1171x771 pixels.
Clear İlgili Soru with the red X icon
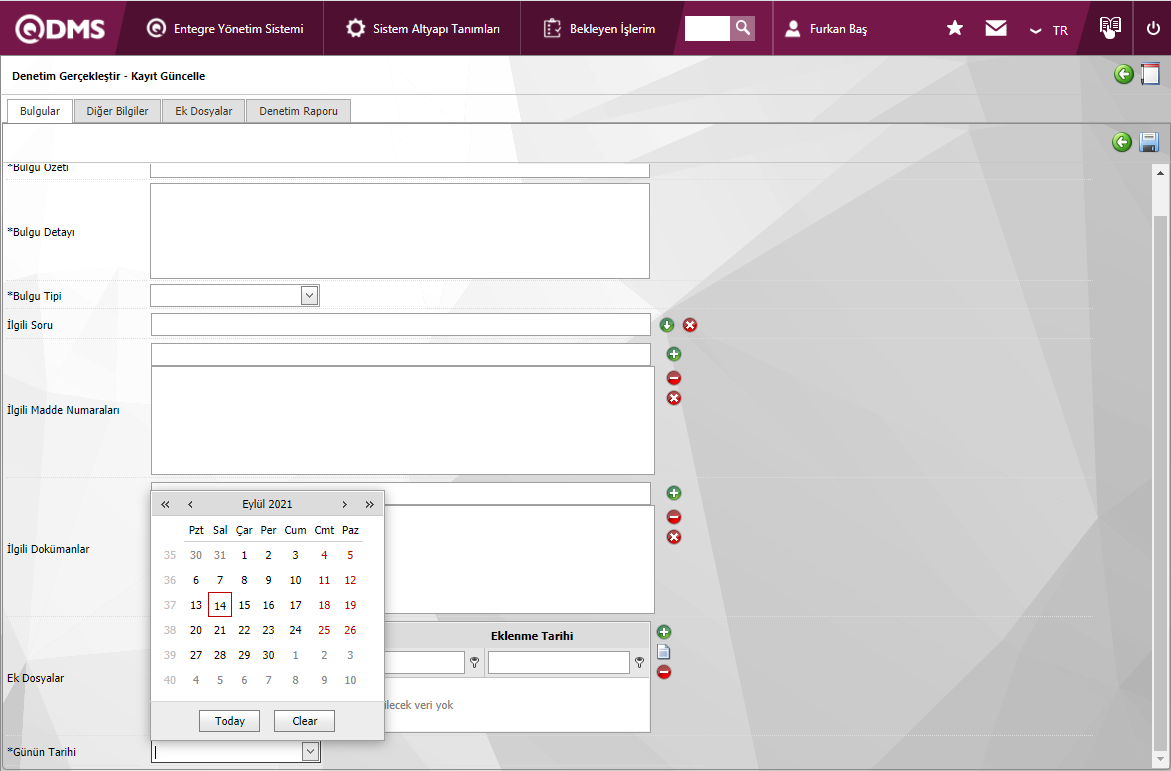tap(690, 325)
